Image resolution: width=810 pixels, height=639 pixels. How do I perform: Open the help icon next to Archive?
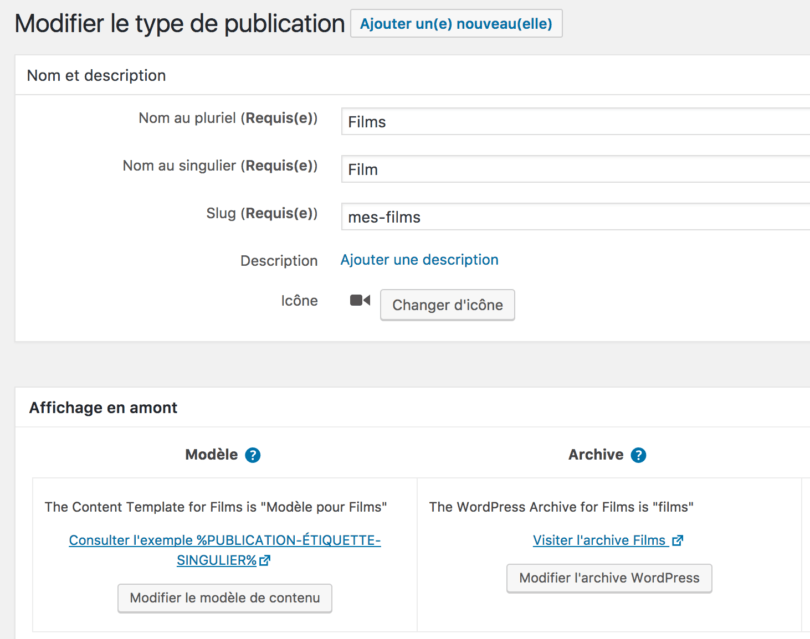coord(638,455)
